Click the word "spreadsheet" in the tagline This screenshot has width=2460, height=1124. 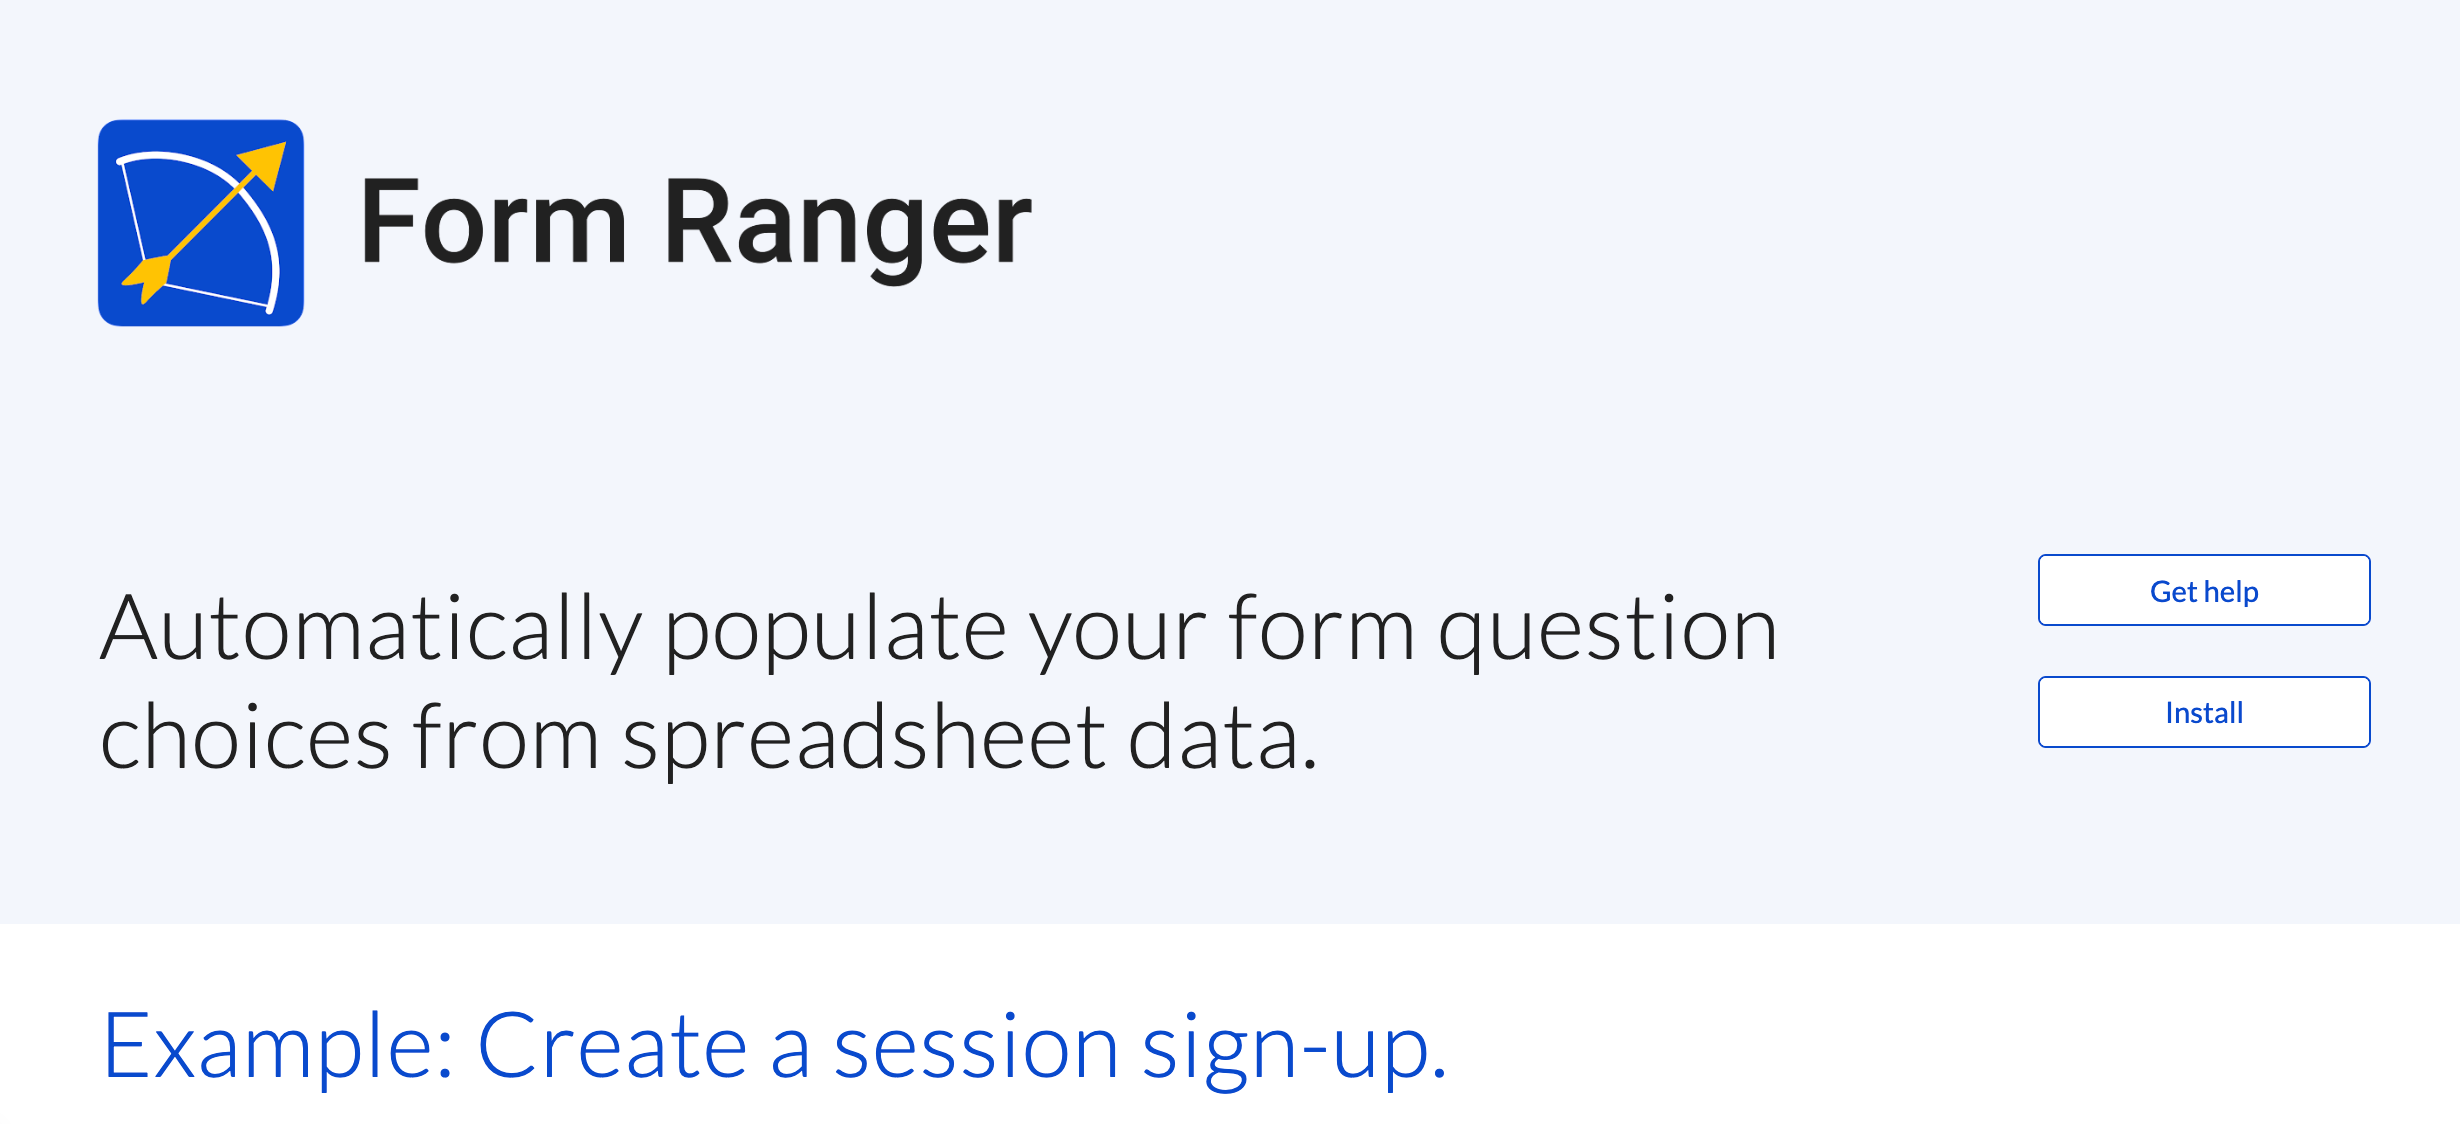point(864,741)
